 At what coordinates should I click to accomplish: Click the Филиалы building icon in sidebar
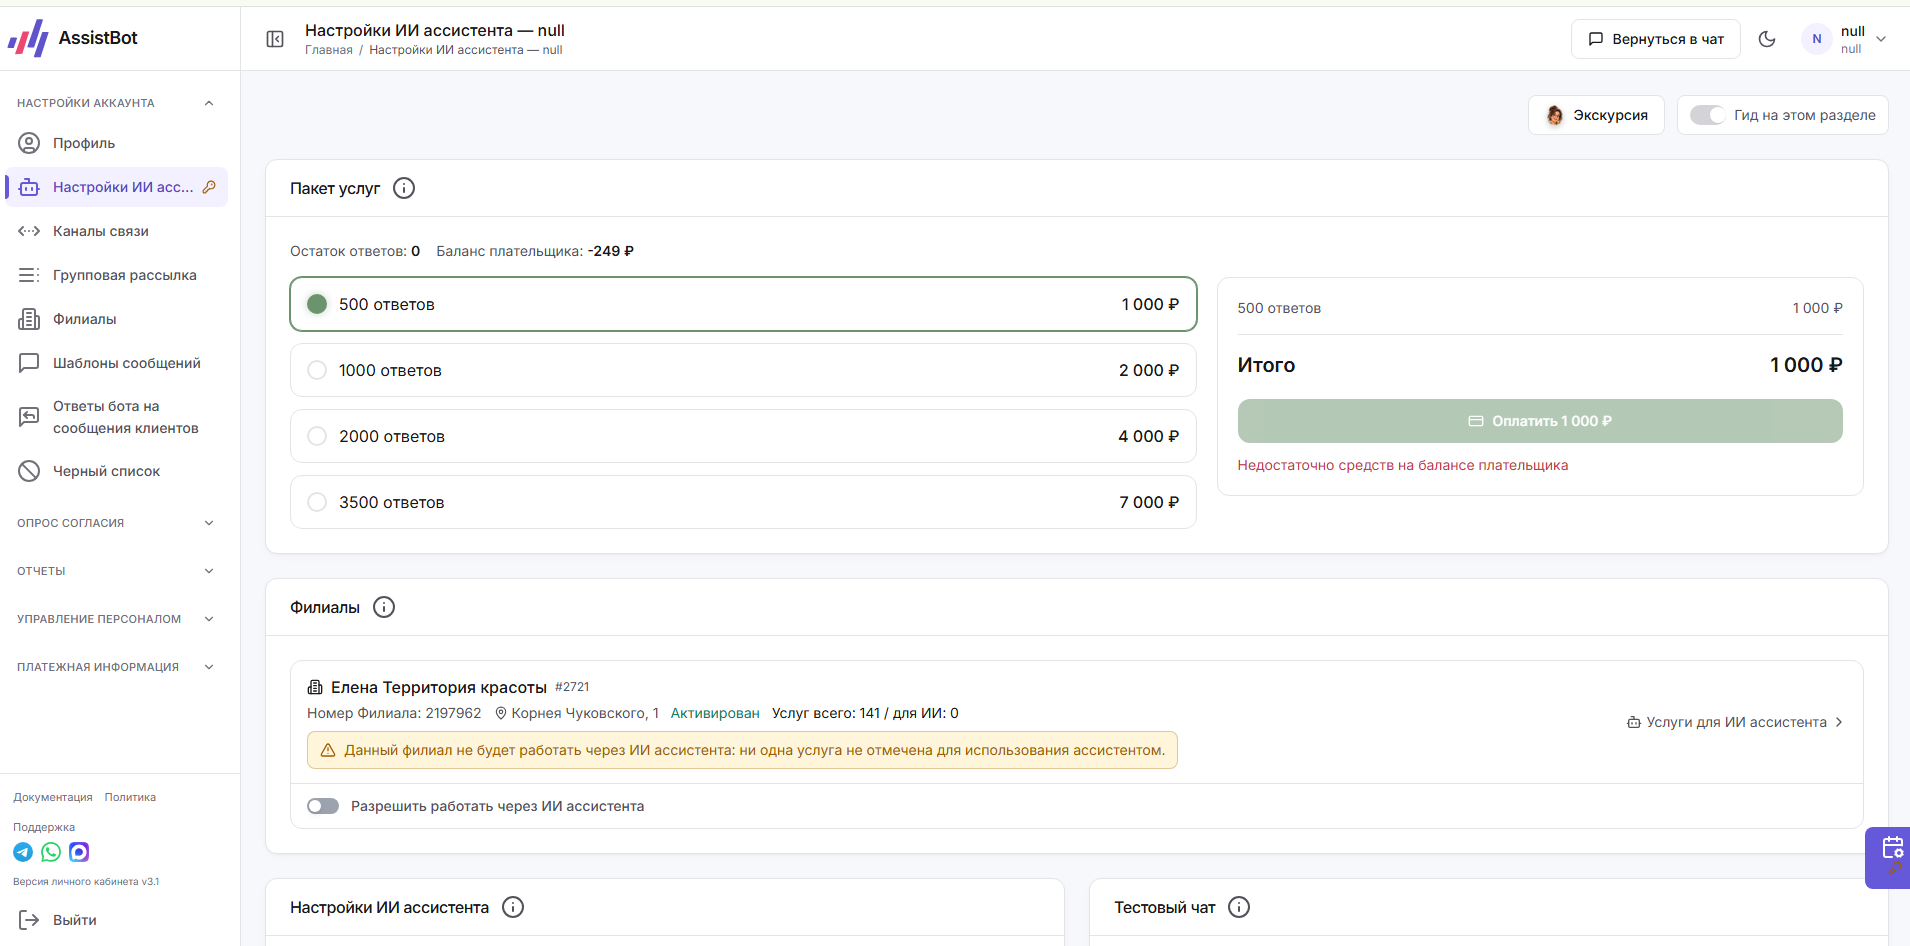coord(29,319)
